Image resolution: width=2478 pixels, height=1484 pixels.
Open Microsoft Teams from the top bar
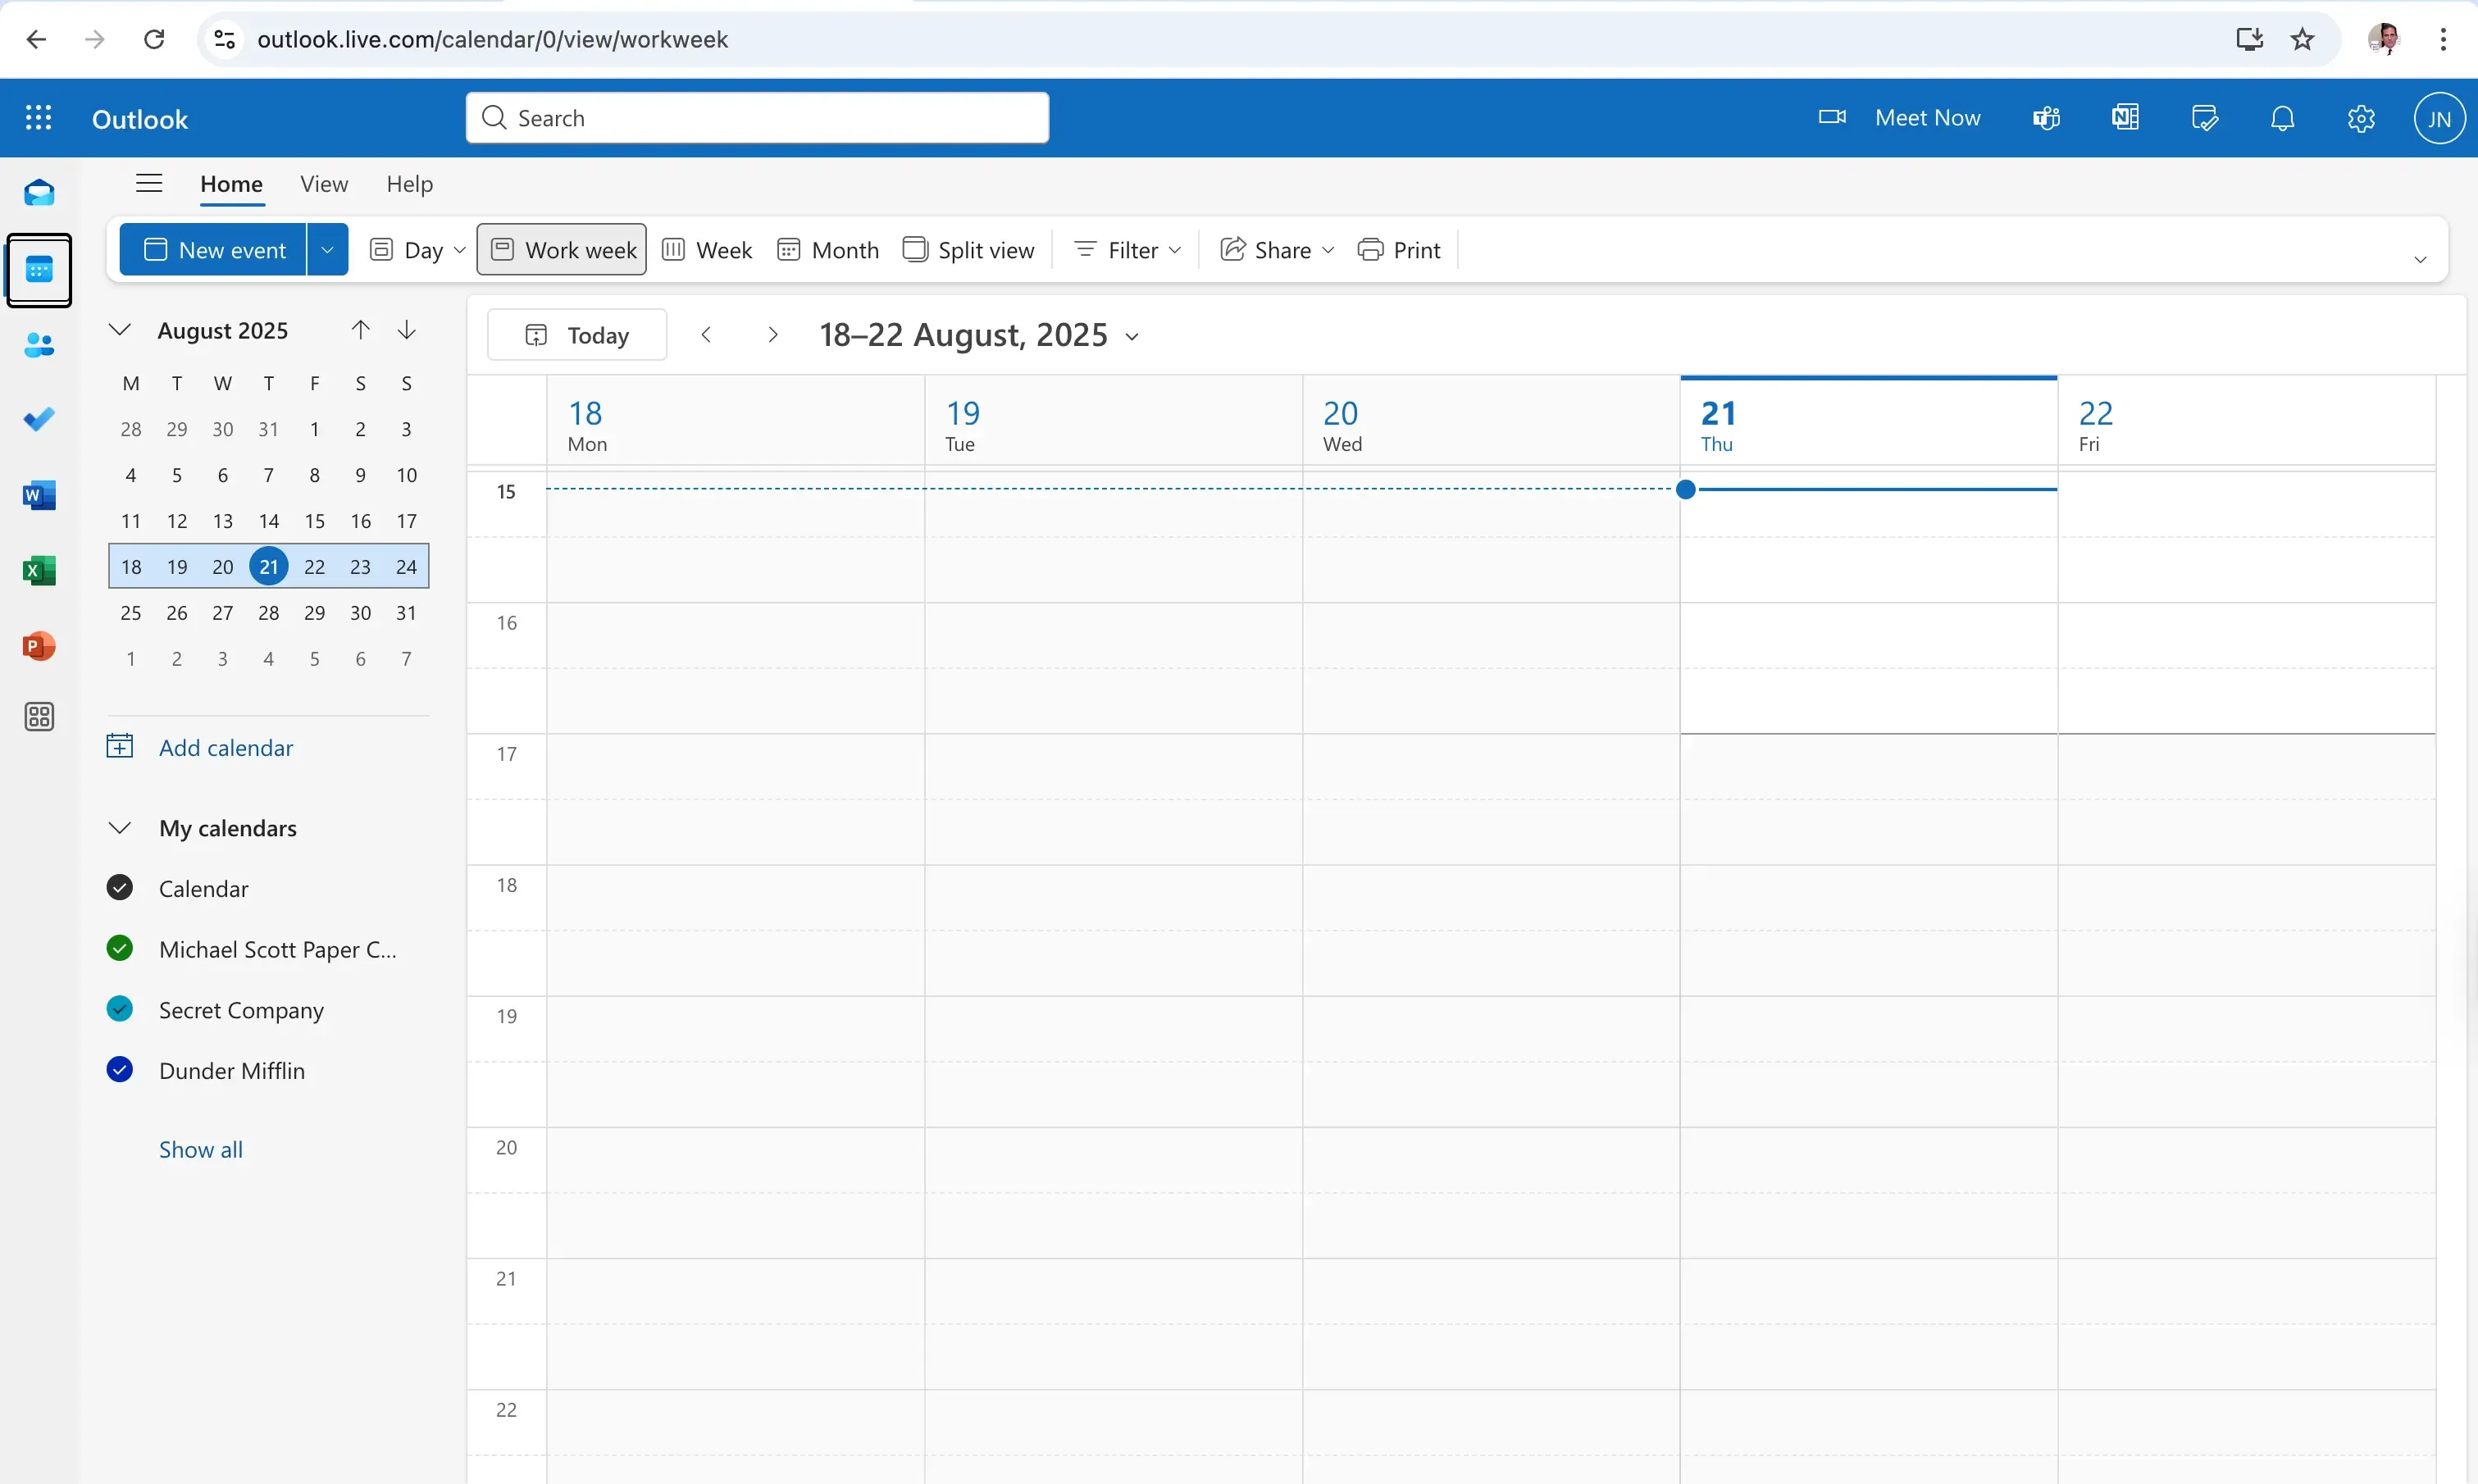coord(2045,117)
